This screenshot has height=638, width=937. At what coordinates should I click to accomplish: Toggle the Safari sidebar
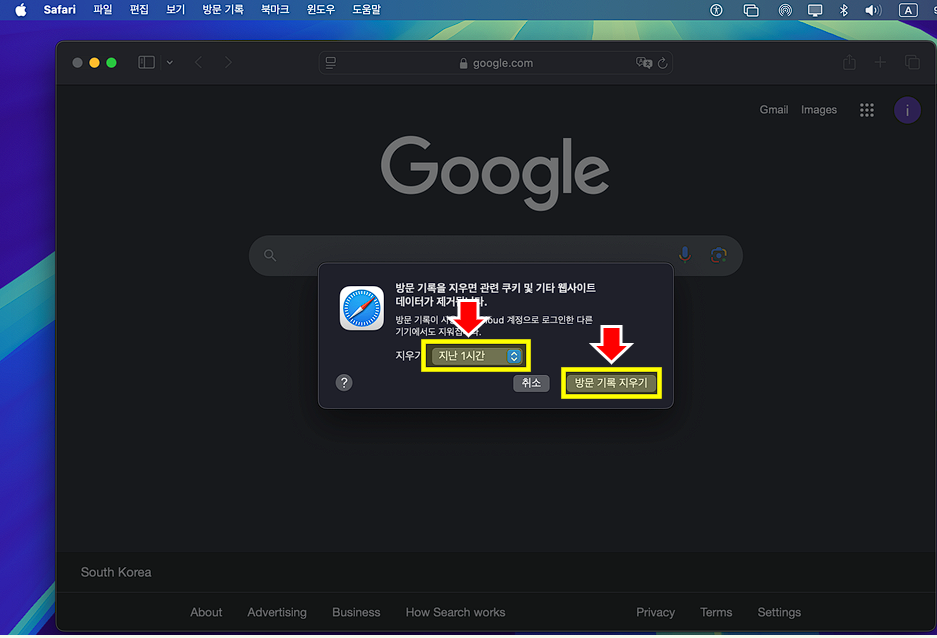tap(146, 62)
